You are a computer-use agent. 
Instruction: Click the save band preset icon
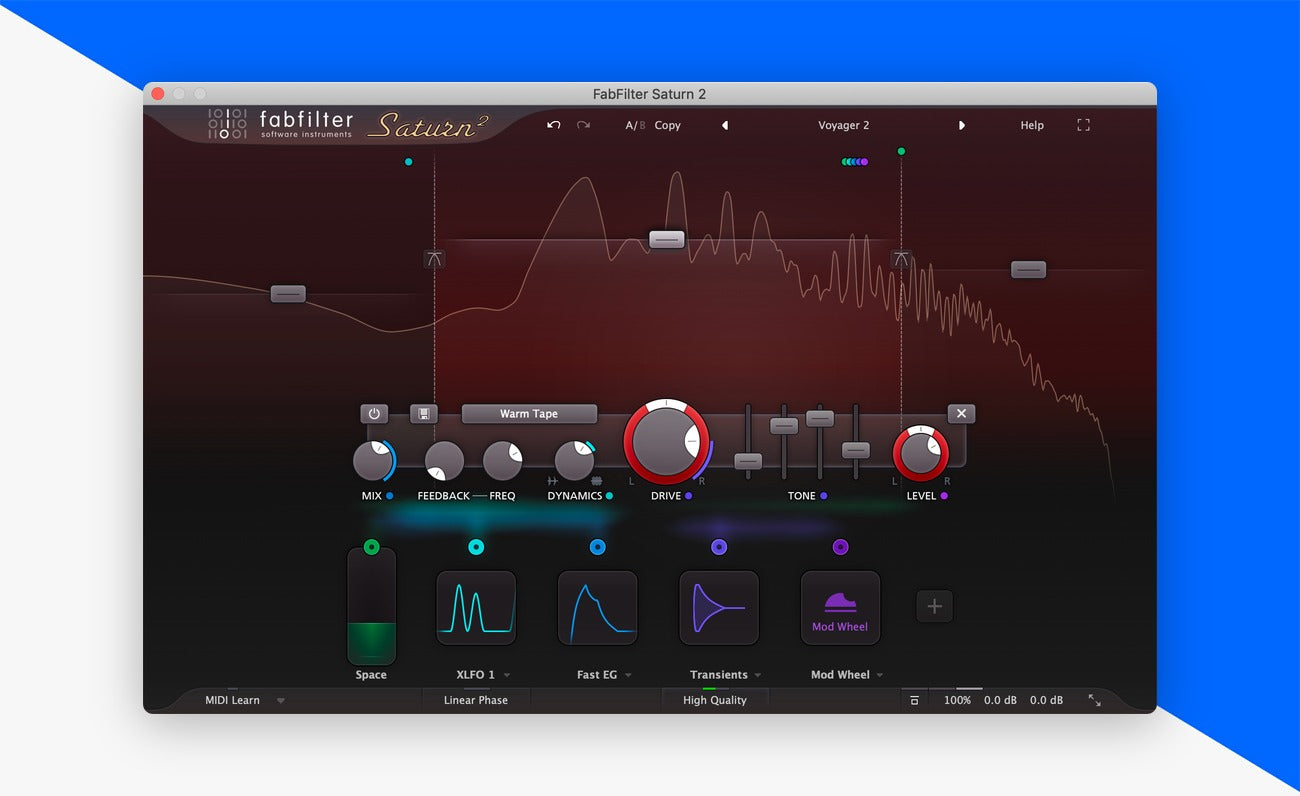(x=424, y=413)
